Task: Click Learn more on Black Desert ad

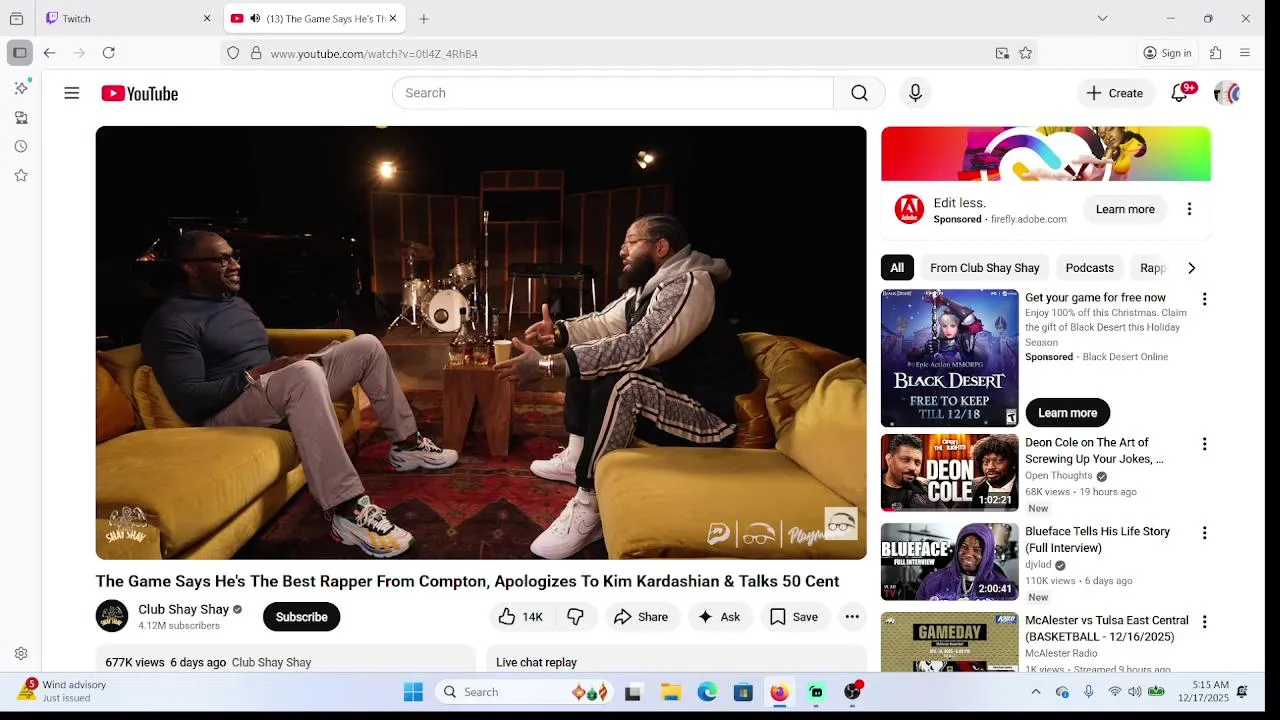Action: pyautogui.click(x=1067, y=413)
